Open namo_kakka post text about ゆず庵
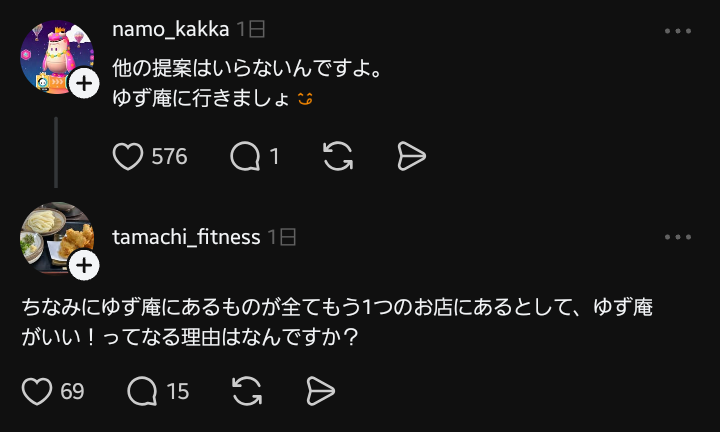The width and height of the screenshot is (720, 432). pos(245,85)
